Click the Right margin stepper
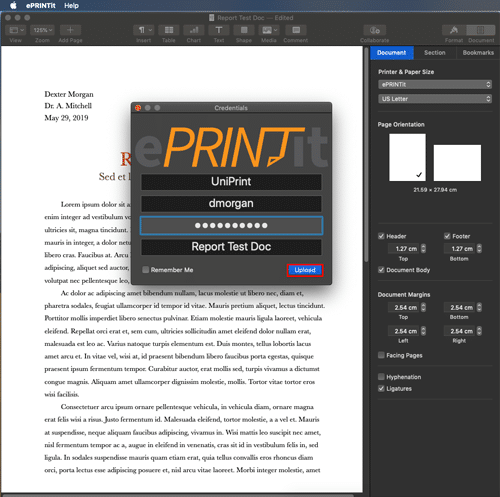Viewport: 500px width, 497px height. tap(479, 331)
